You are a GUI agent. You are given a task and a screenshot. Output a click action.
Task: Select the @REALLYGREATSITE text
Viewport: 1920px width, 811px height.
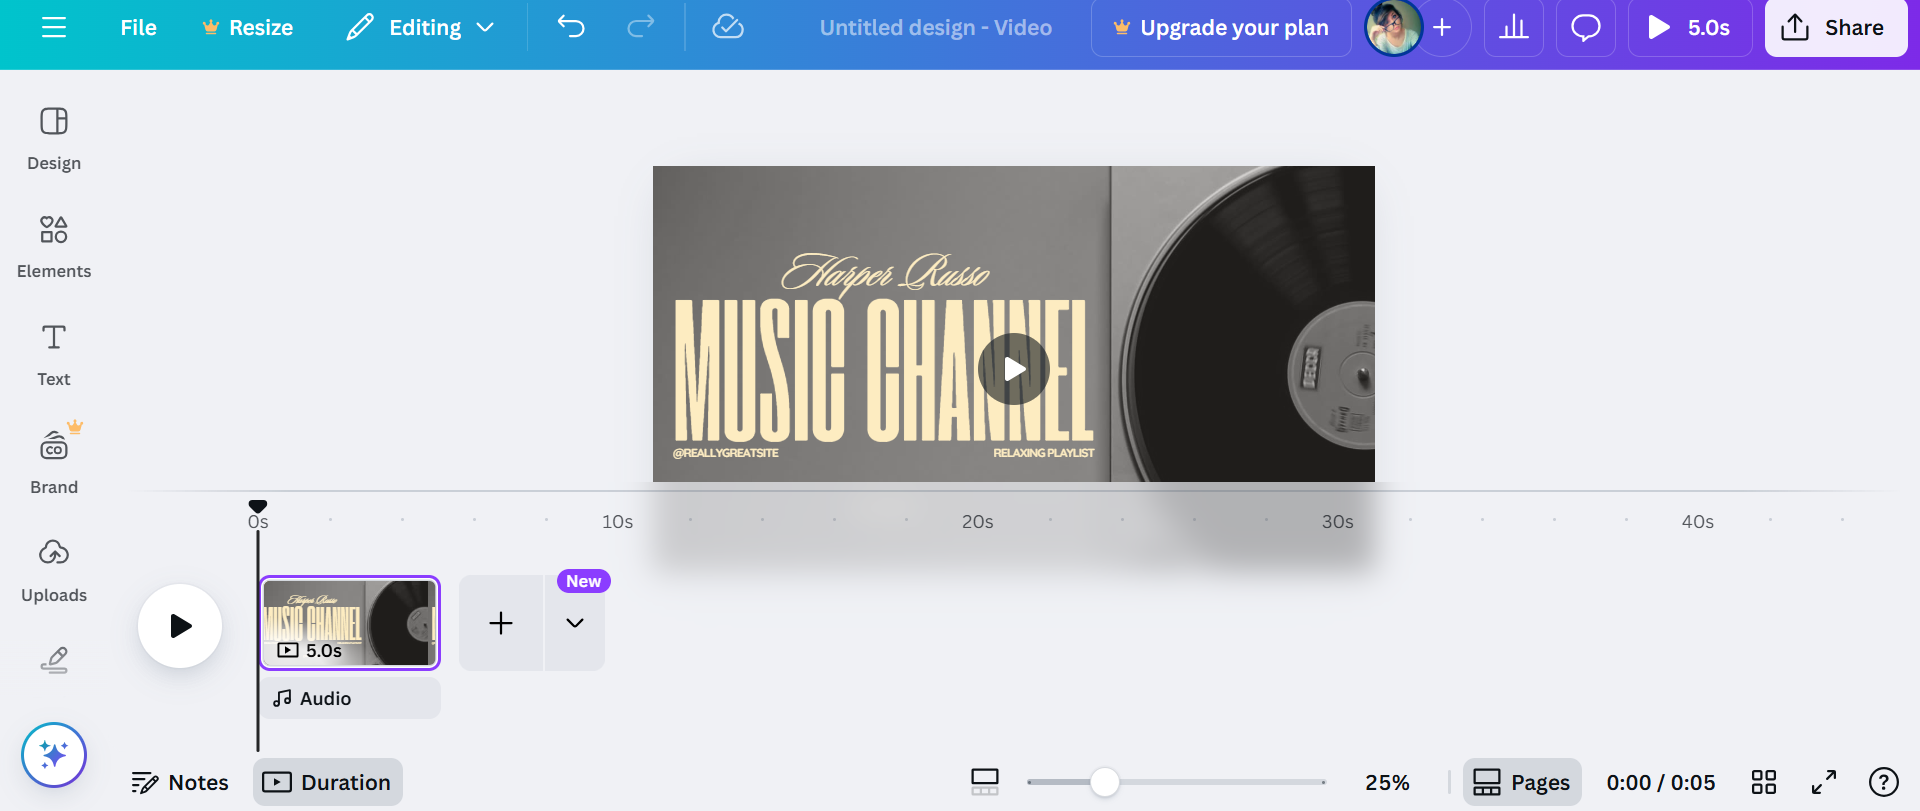(x=726, y=453)
